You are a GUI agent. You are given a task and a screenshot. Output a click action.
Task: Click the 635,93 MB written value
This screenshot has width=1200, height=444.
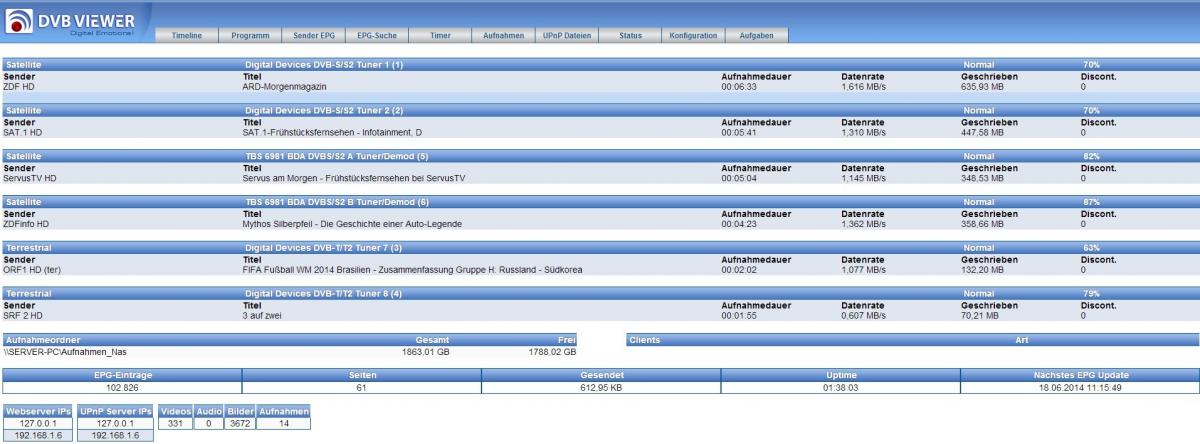984,86
